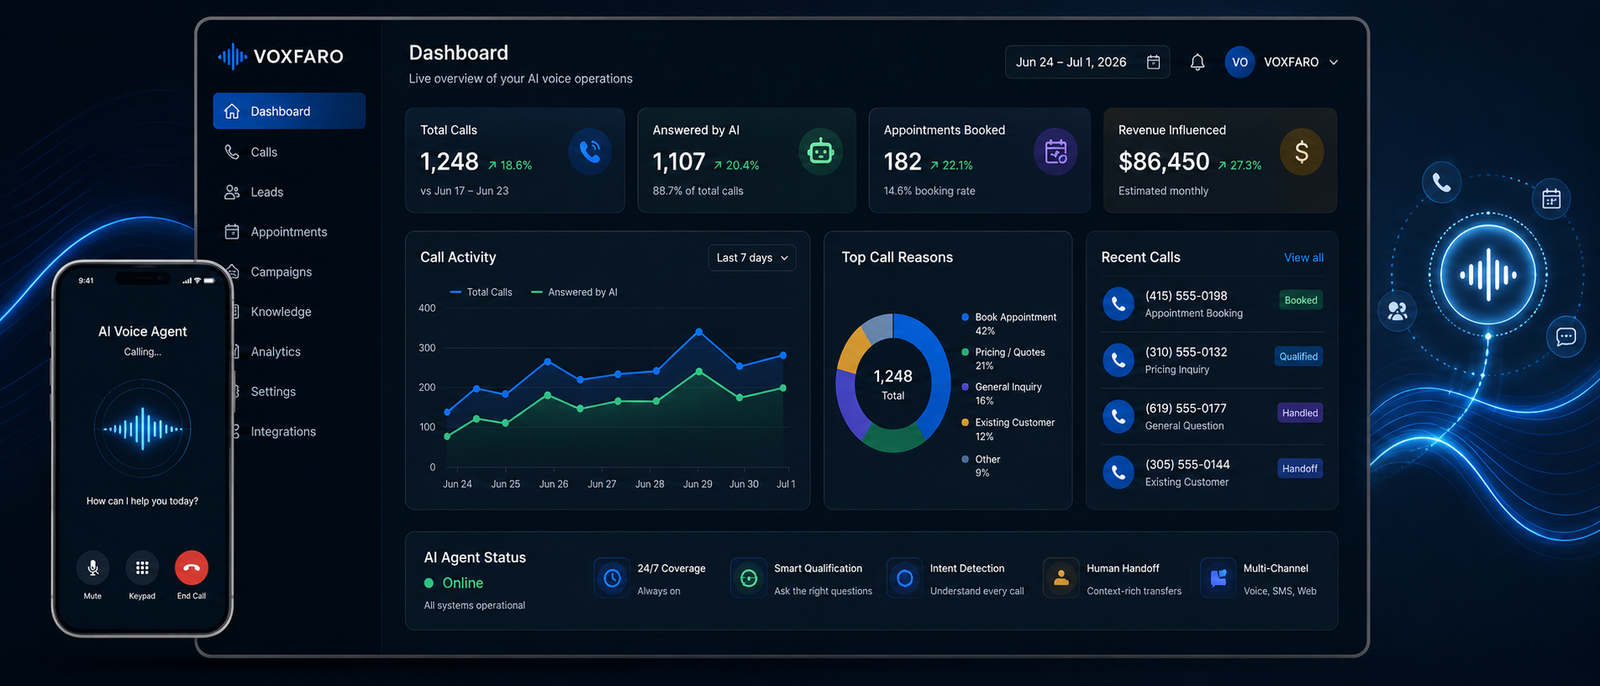1600x686 pixels.
Task: Click the floating people icon by the orb
Action: point(1397,311)
